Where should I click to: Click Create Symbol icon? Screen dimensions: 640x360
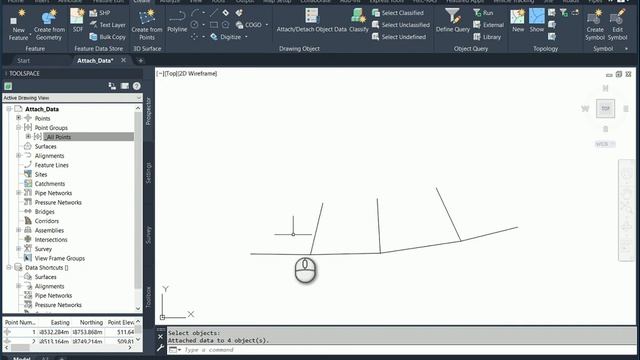click(x=595, y=25)
